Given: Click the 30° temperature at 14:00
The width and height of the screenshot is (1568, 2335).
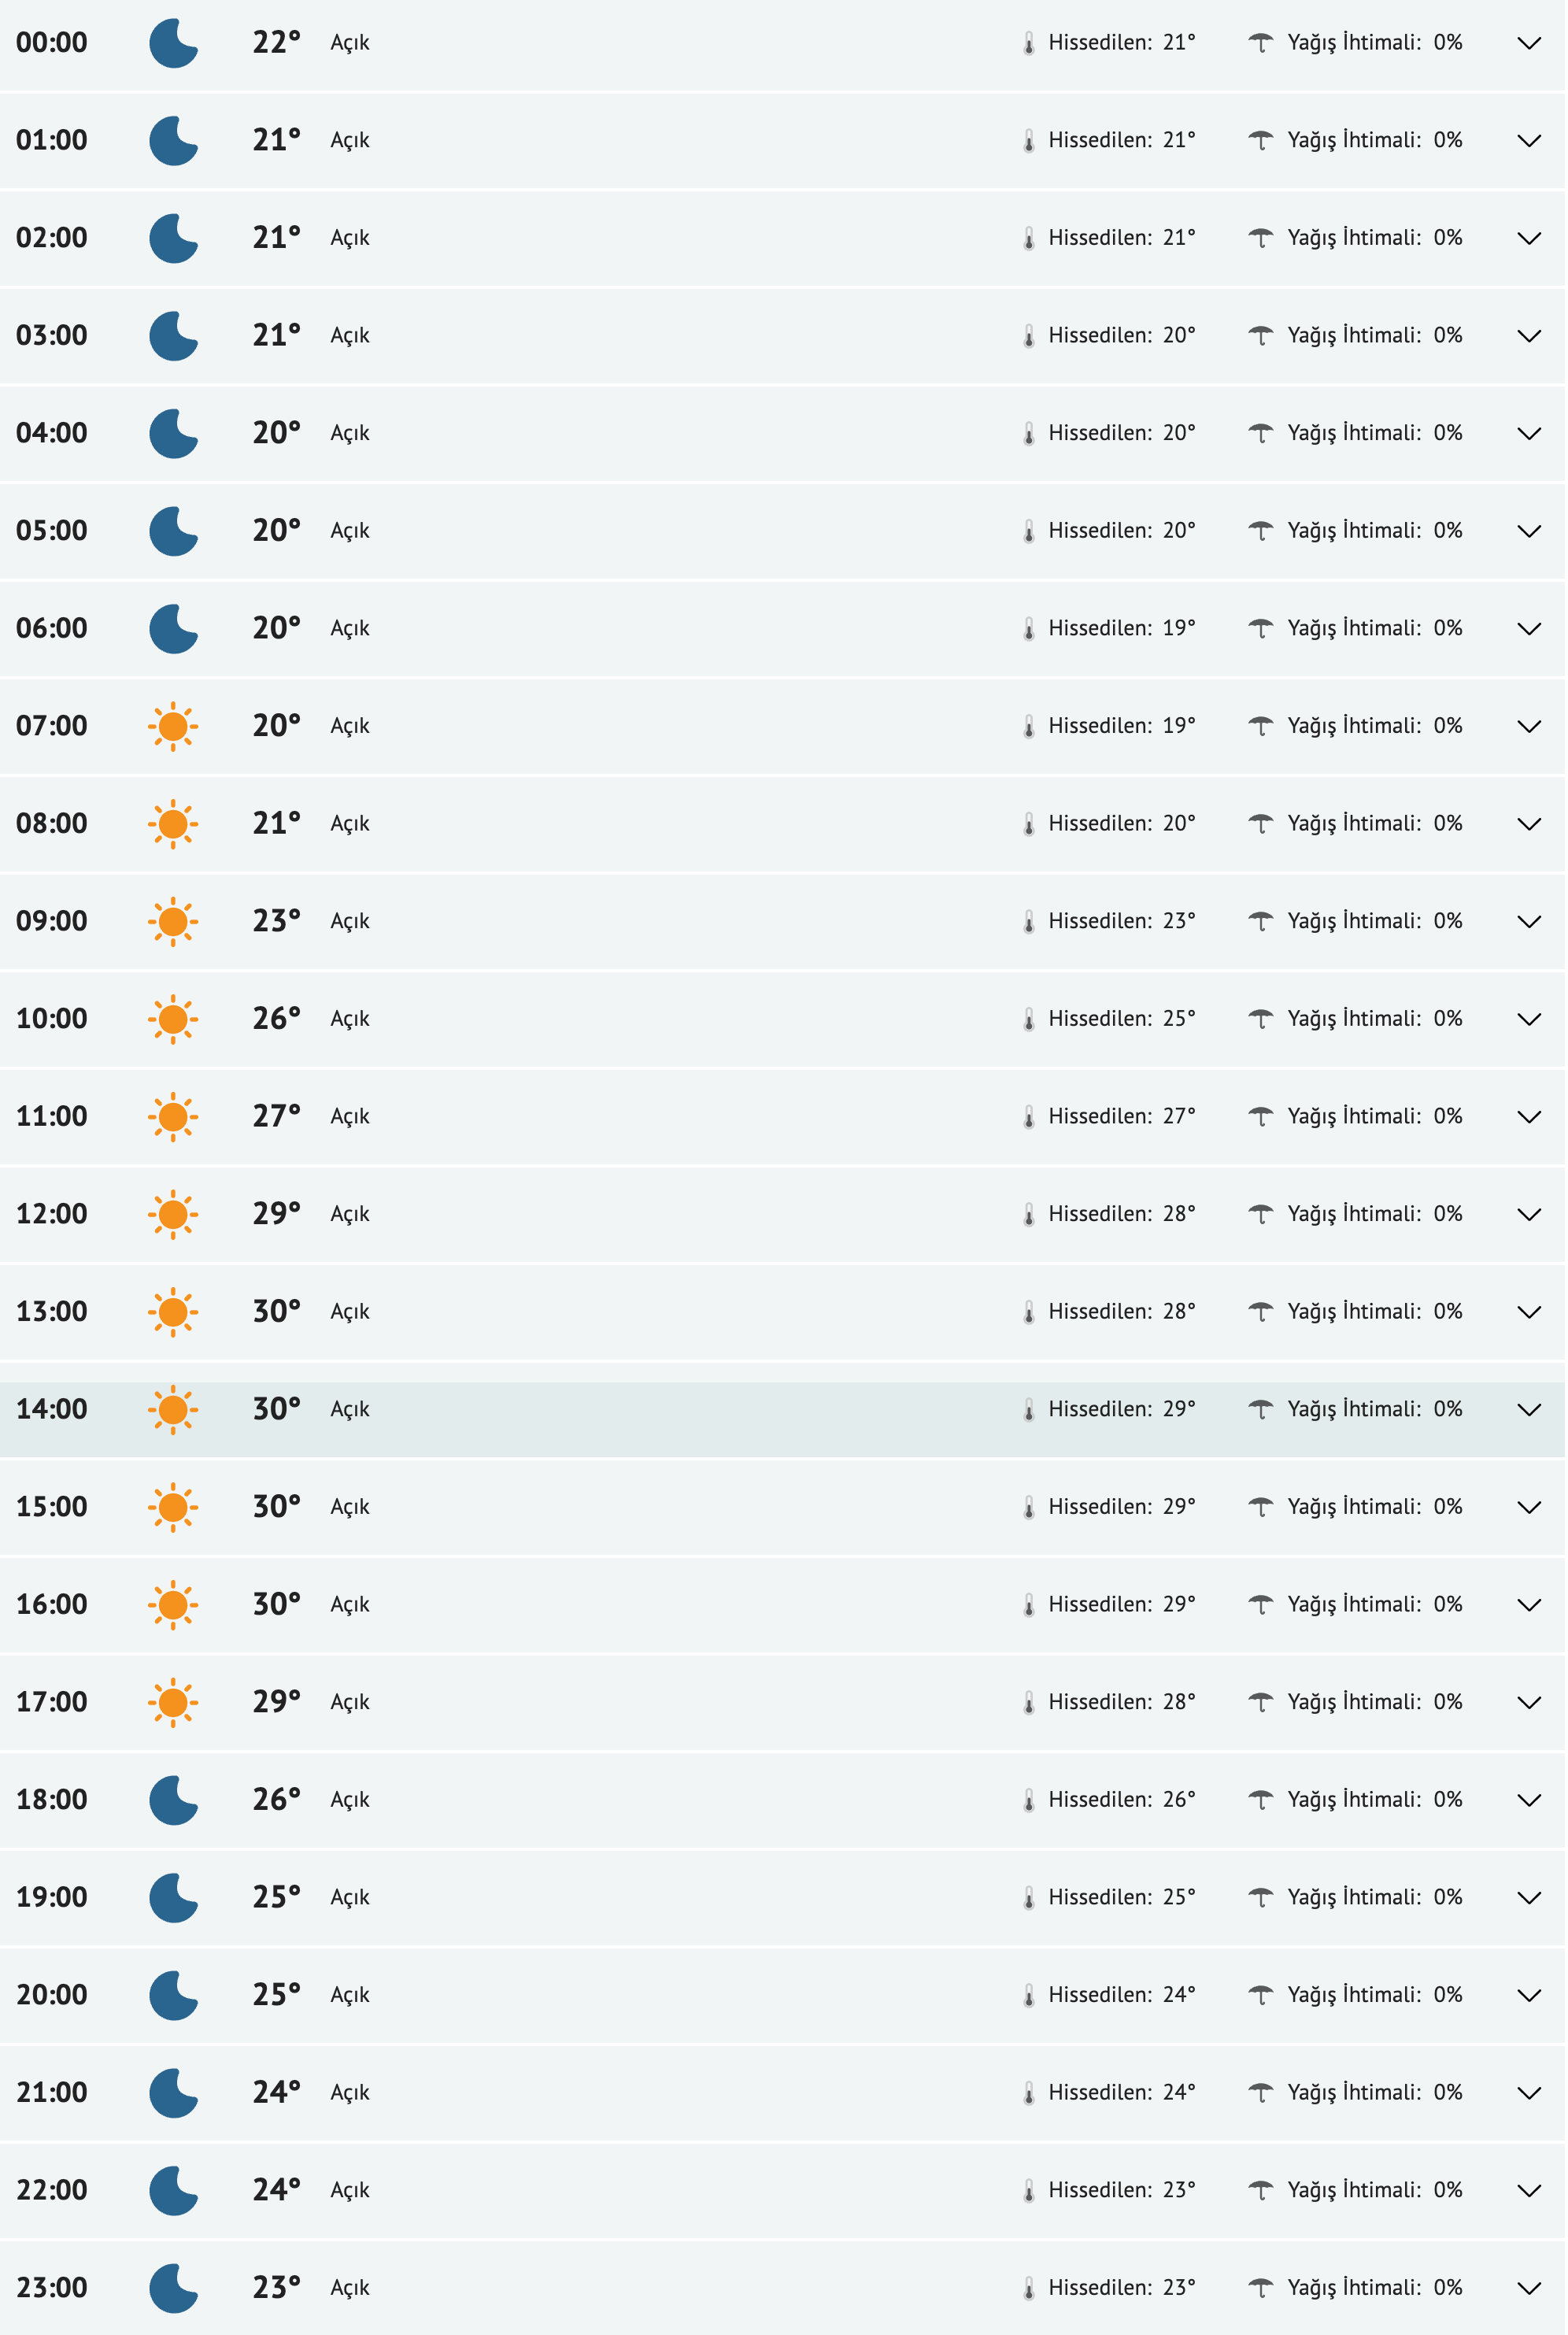Looking at the screenshot, I should click(277, 1410).
